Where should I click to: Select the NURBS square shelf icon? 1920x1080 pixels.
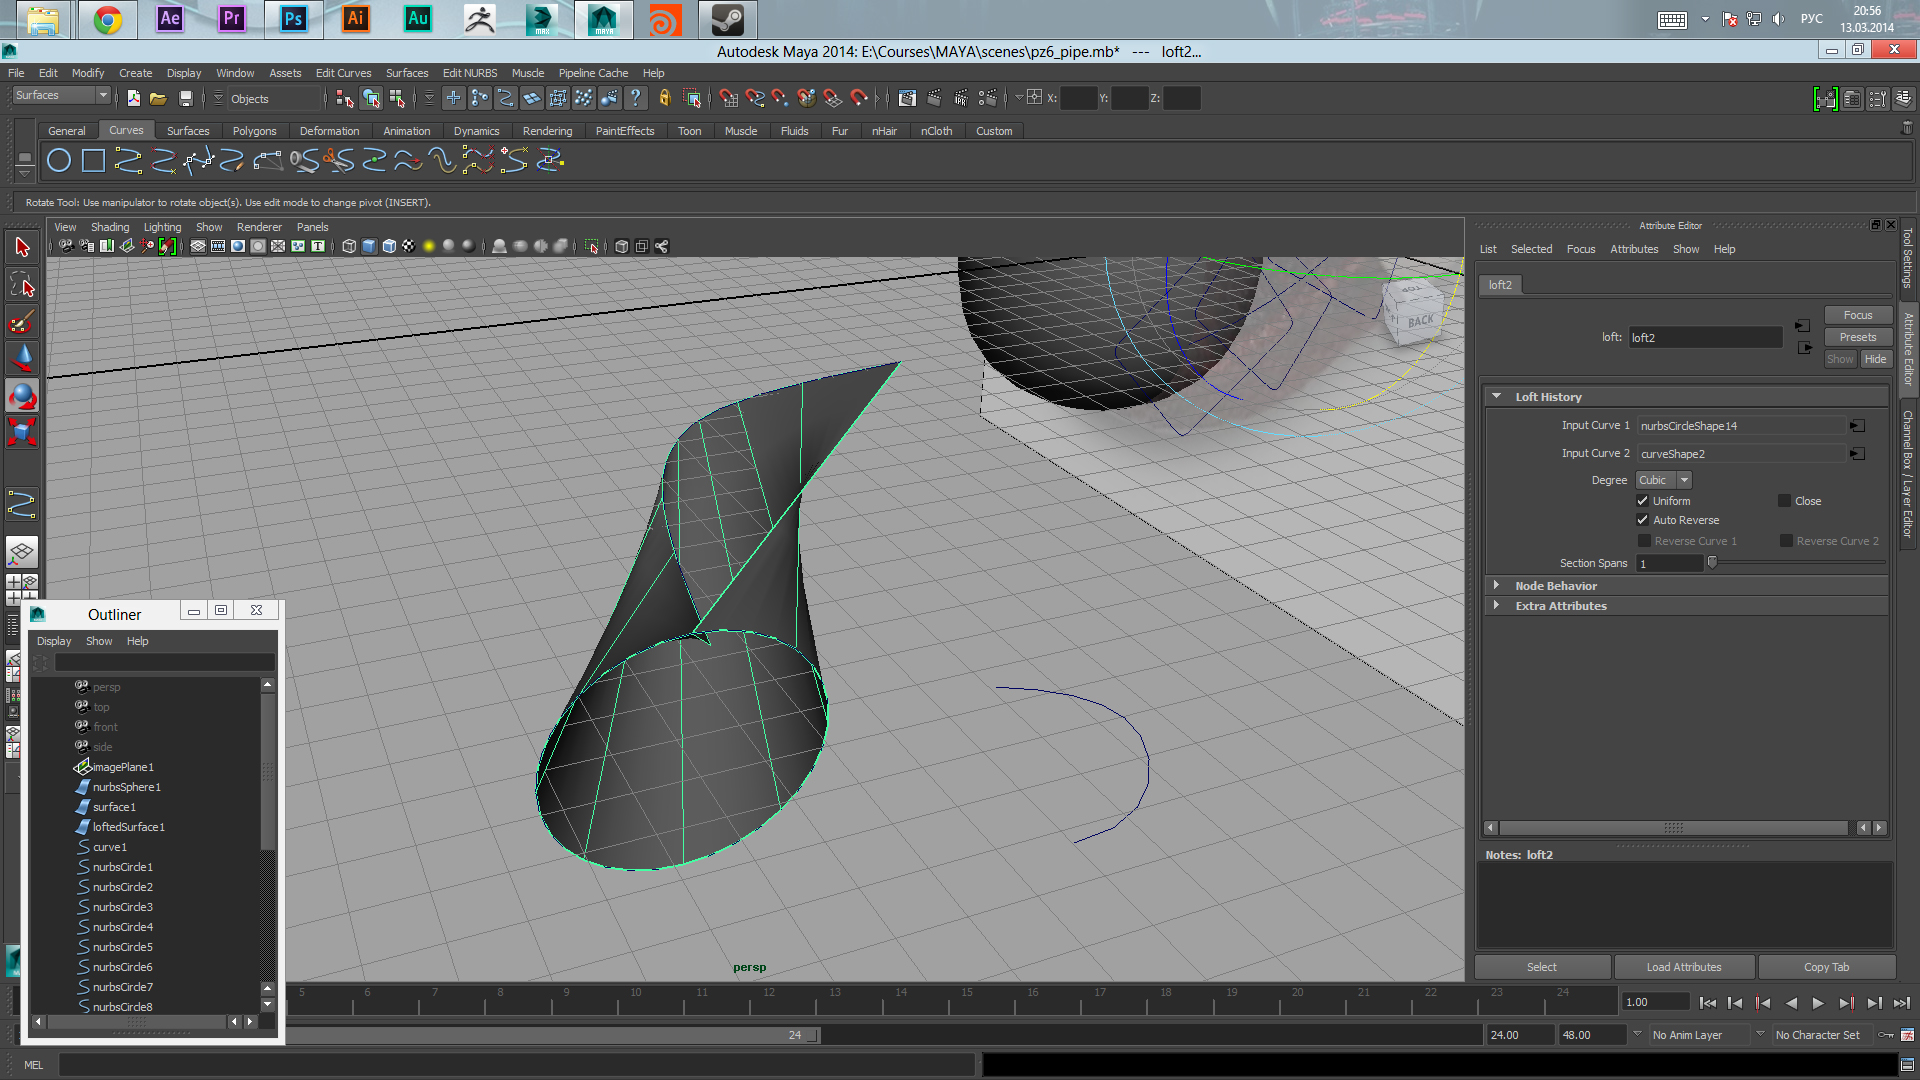coord(93,160)
